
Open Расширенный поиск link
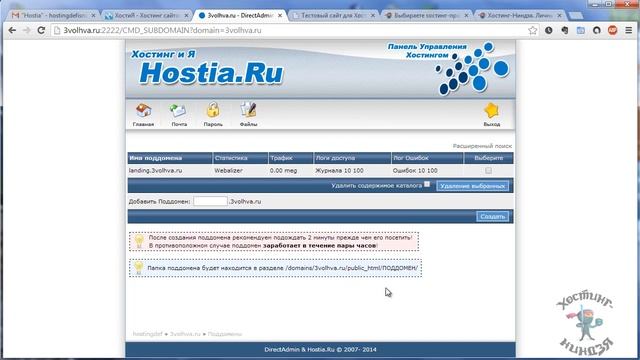(x=482, y=146)
